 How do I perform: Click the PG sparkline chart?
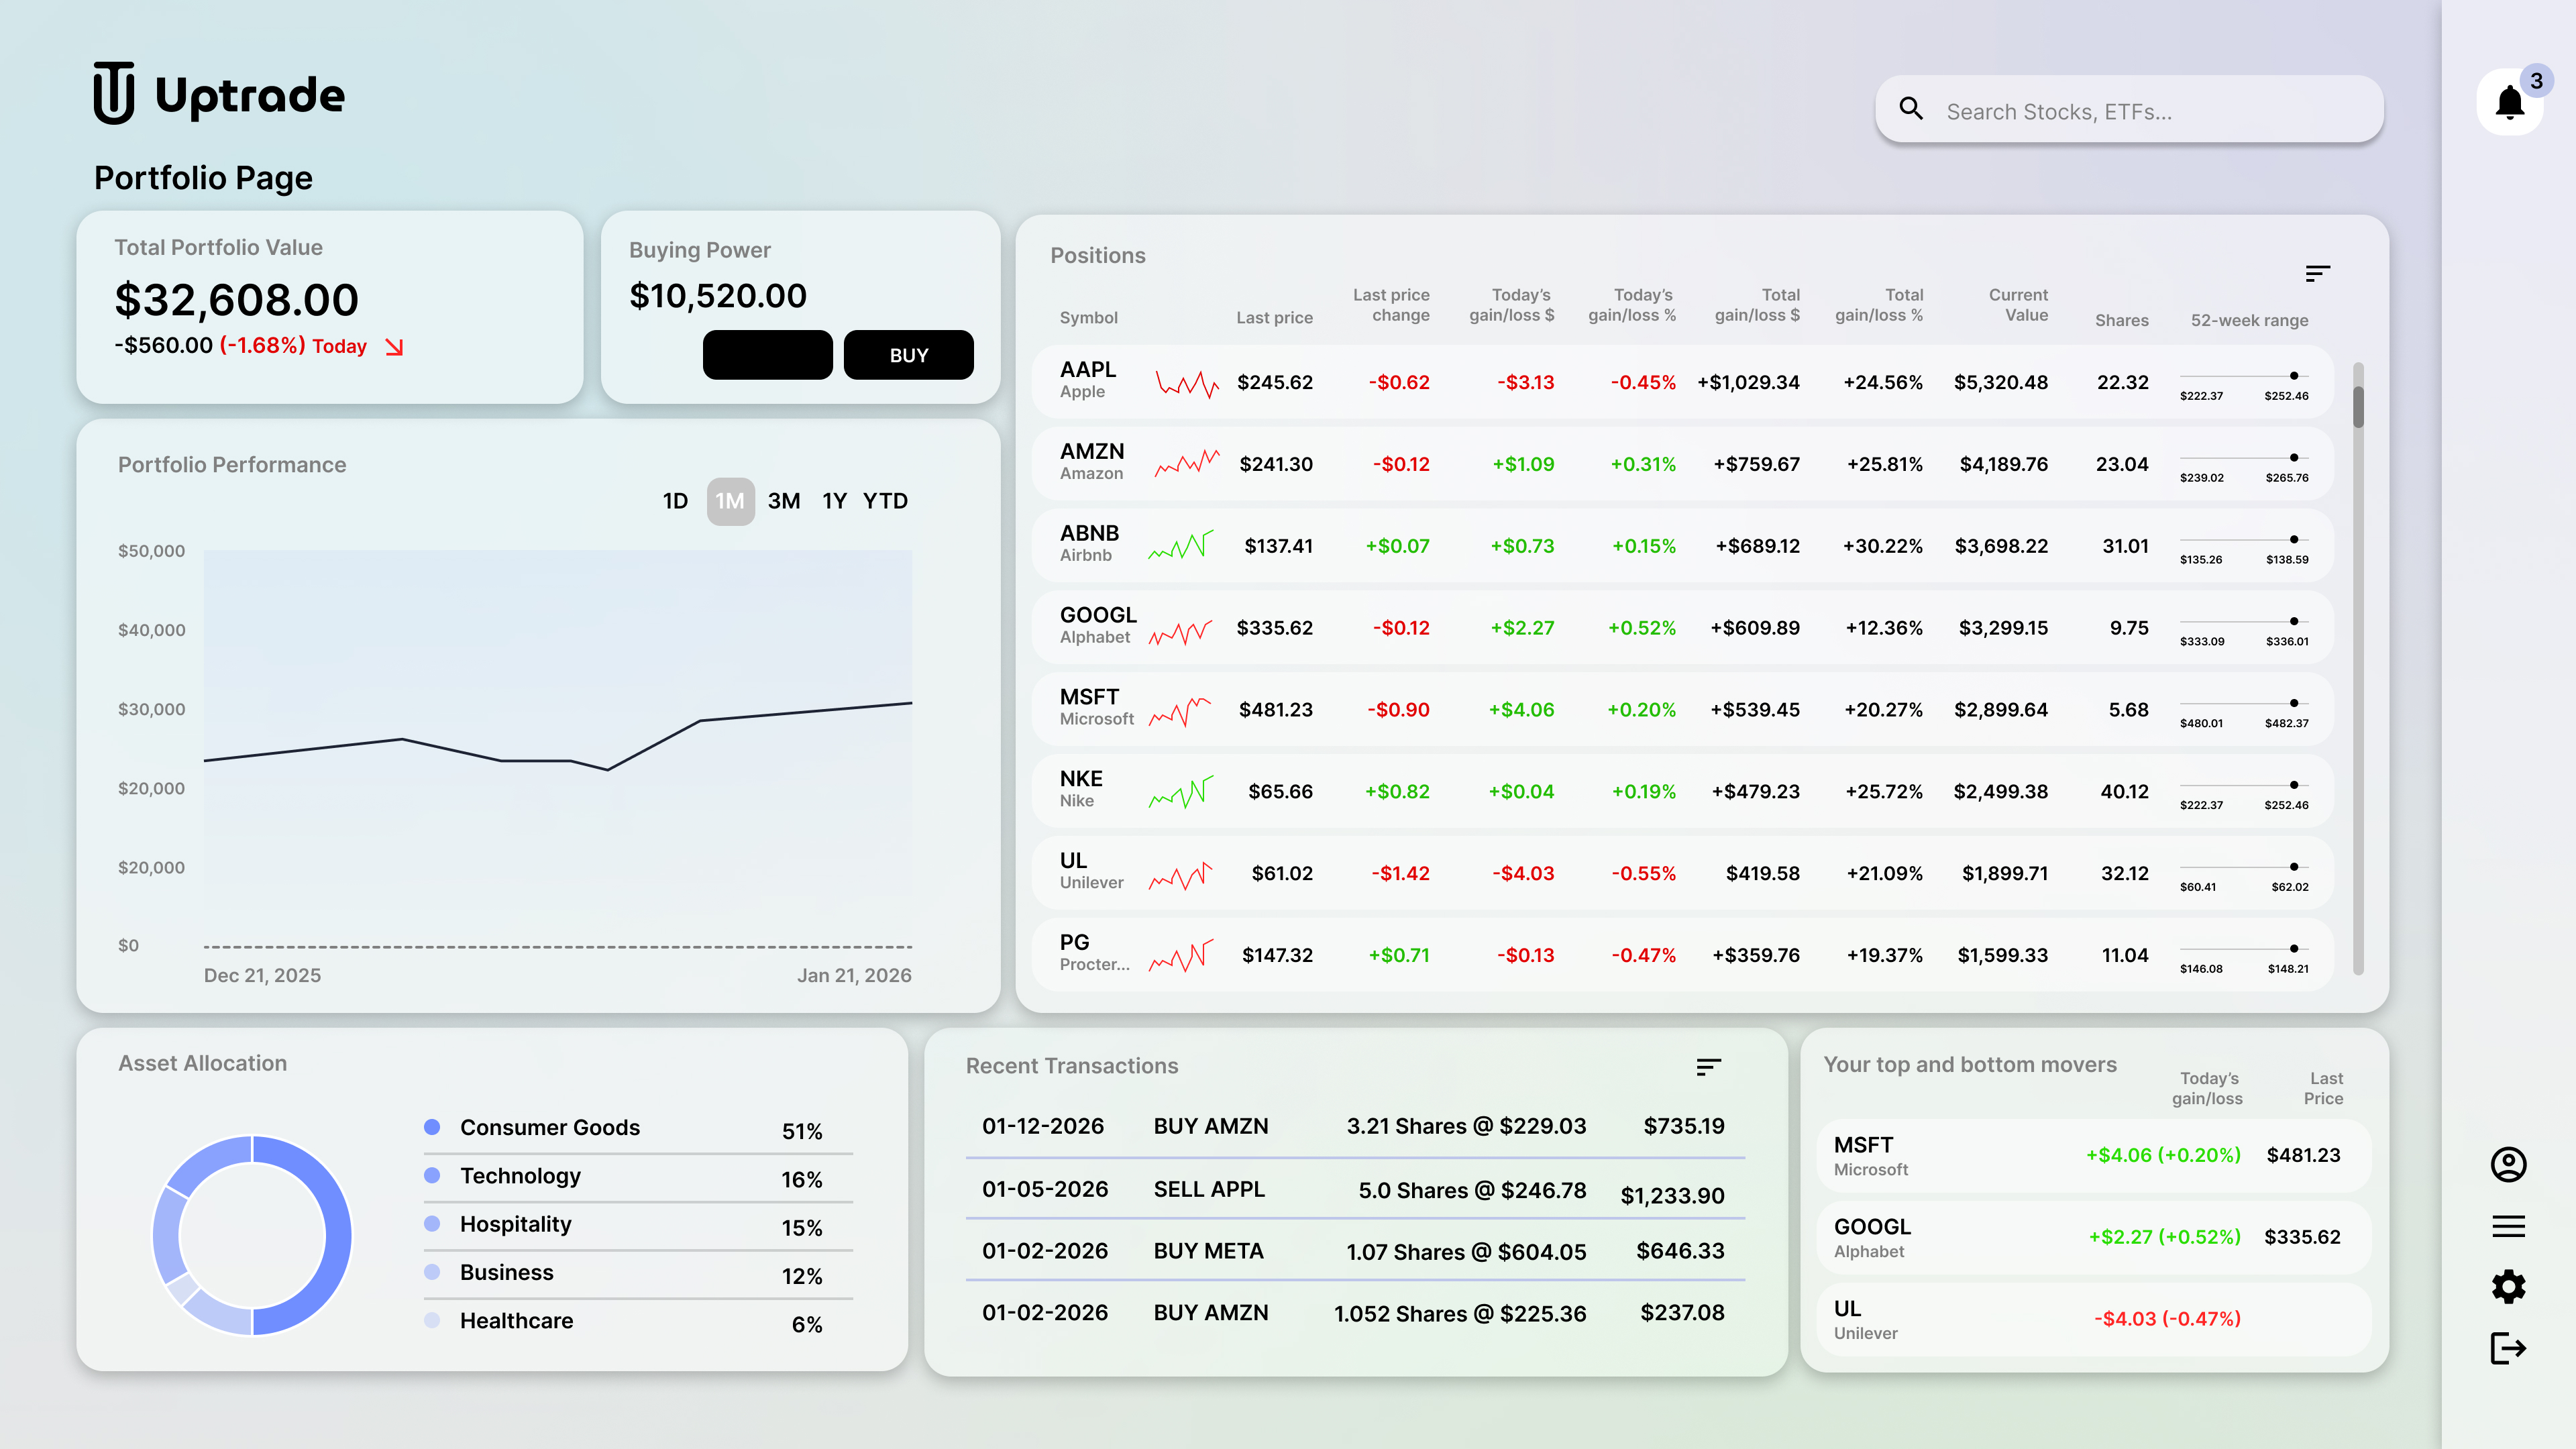(1180, 956)
